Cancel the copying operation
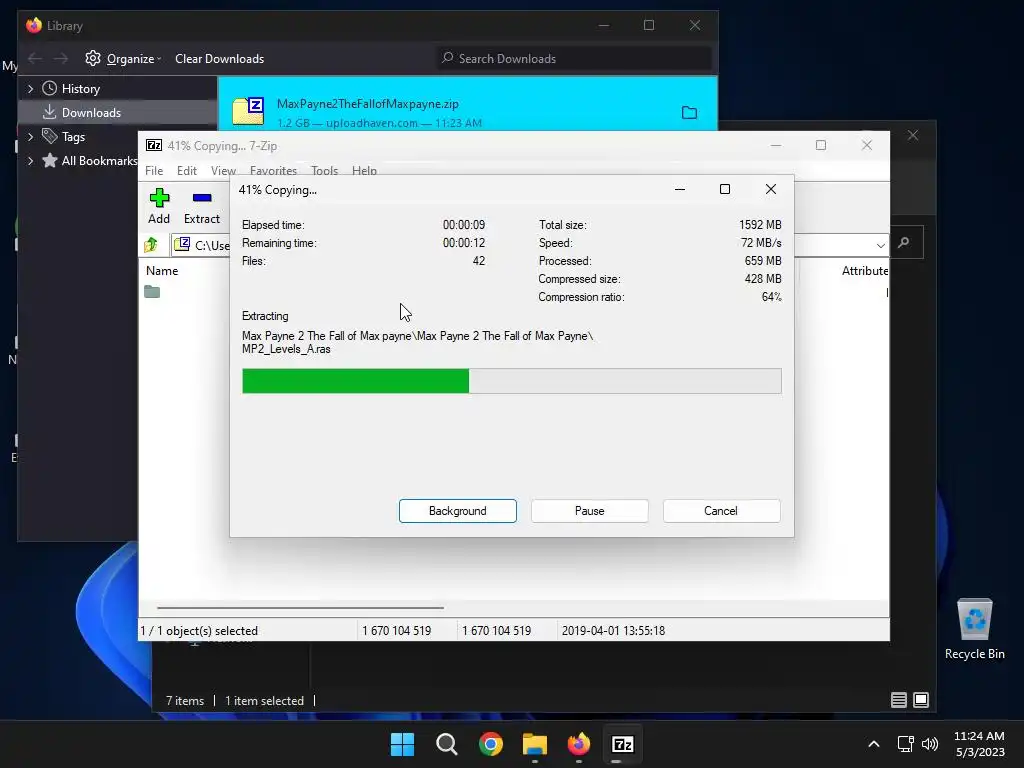The height and width of the screenshot is (768, 1024). 721,511
